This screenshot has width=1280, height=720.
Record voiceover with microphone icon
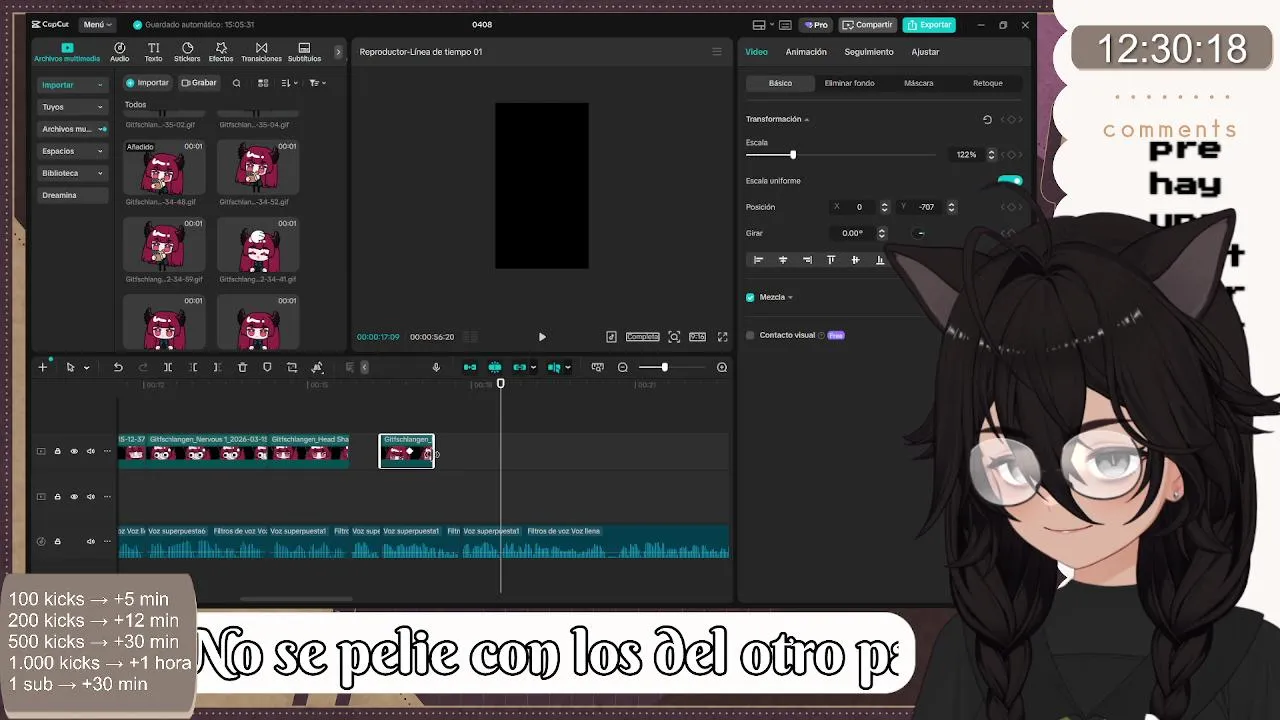[x=436, y=367]
